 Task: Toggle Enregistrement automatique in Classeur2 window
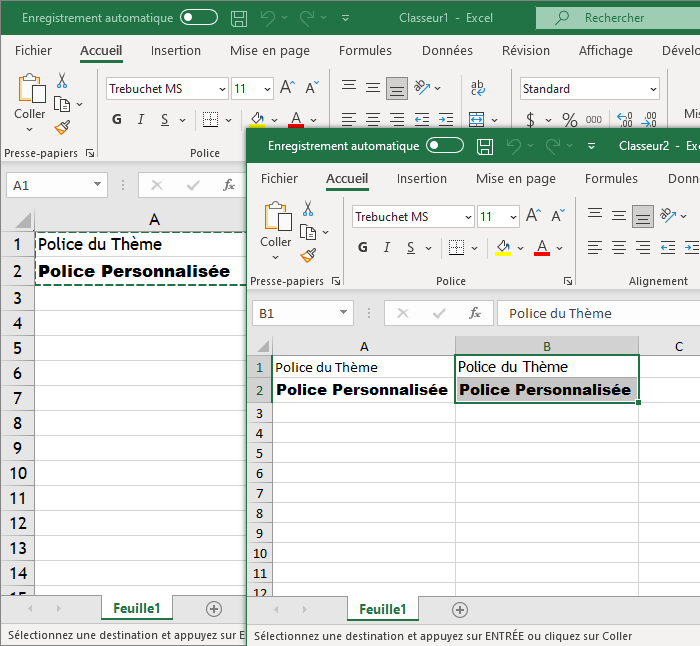point(445,146)
